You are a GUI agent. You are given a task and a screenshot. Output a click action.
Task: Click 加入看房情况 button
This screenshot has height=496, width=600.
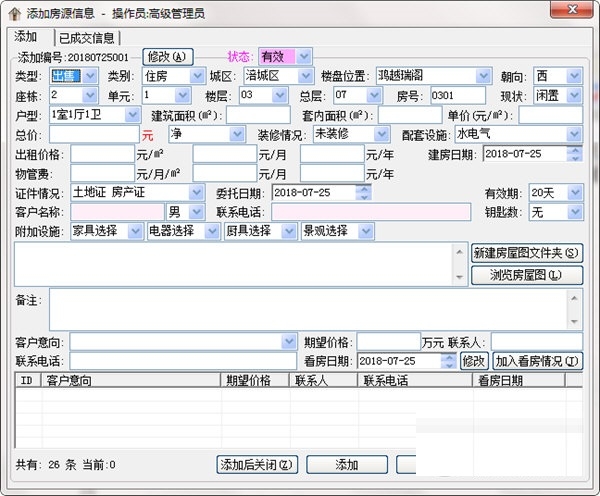pos(537,361)
